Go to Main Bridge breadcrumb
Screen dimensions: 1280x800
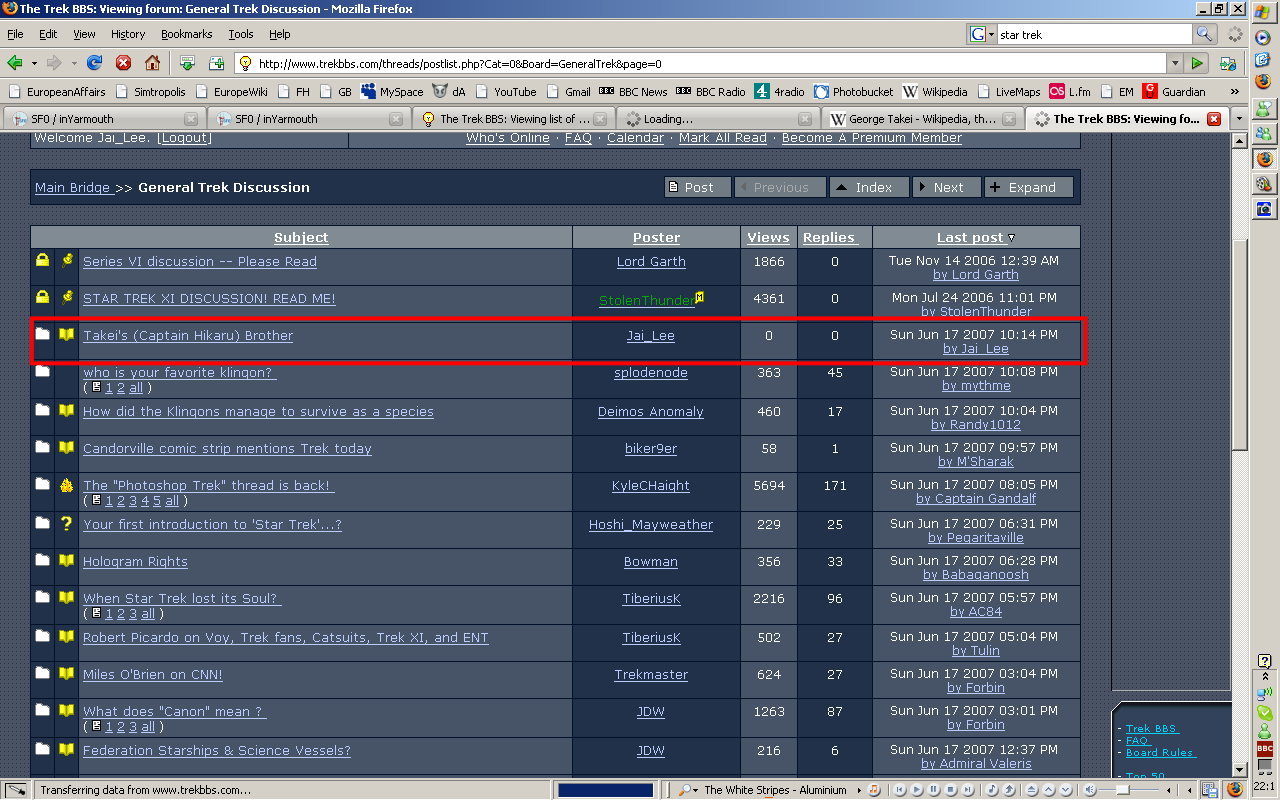73,188
